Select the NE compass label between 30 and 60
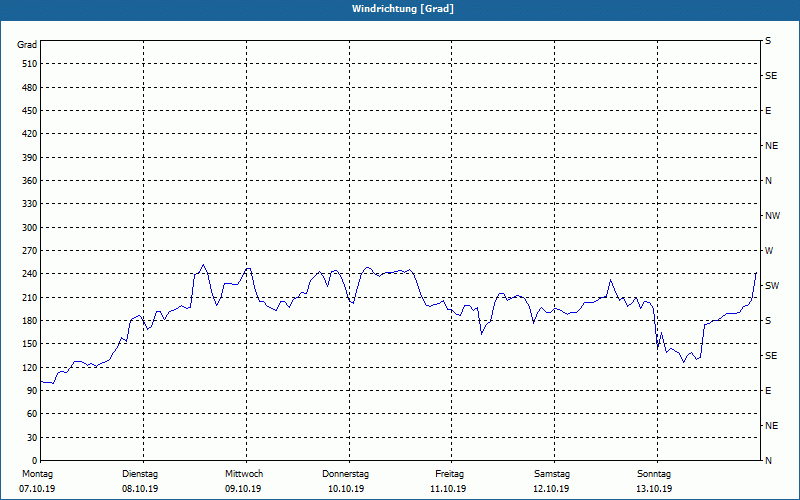 click(x=771, y=426)
